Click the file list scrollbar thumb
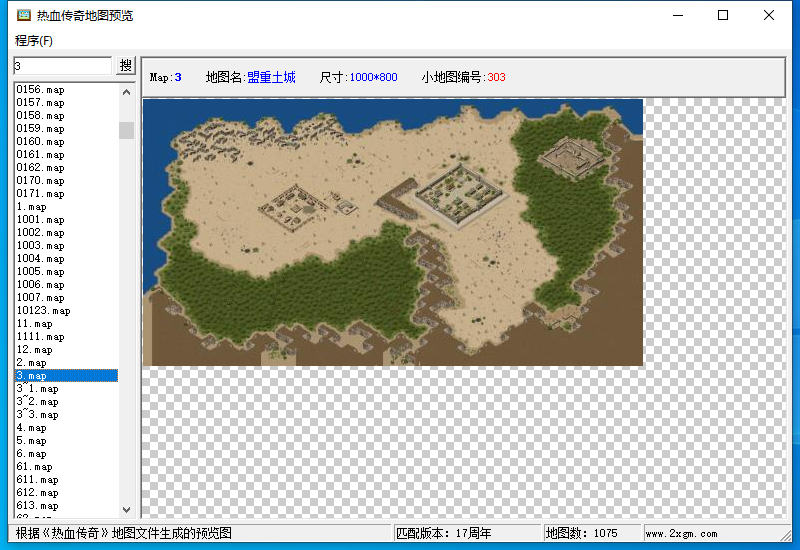Image resolution: width=800 pixels, height=550 pixels. 127,131
